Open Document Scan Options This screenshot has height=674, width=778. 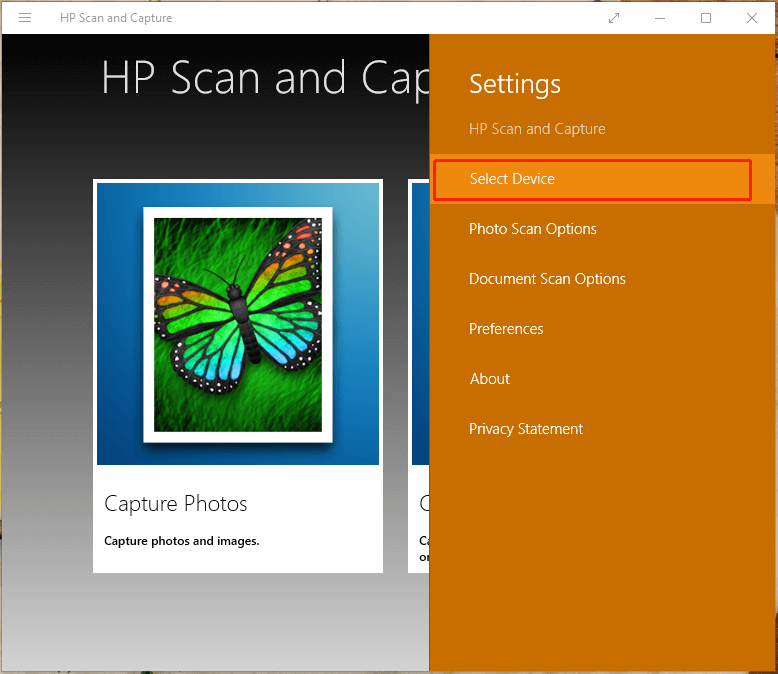pyautogui.click(x=547, y=279)
